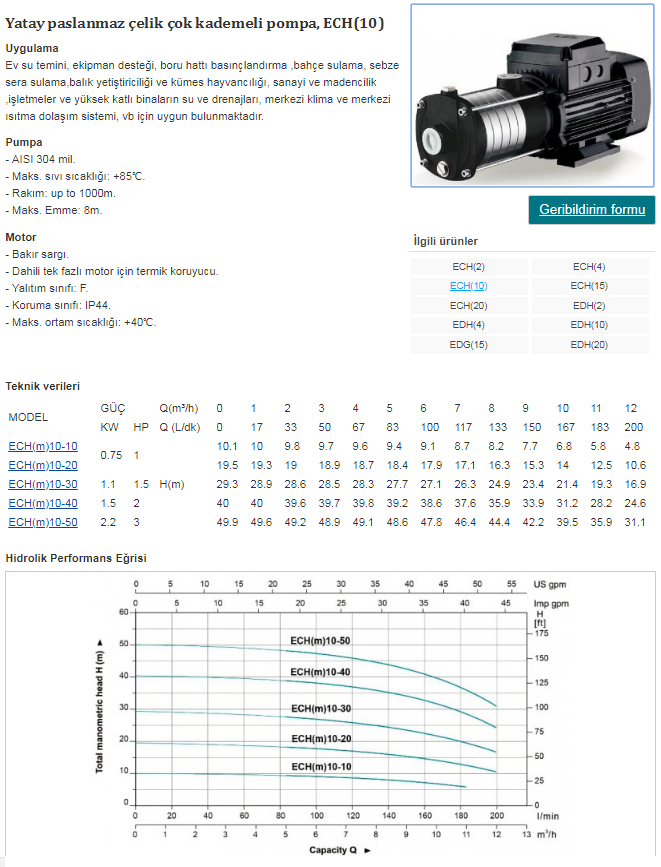Click the İlgili ürünler heading
Screen dimensions: 661x867
[446, 241]
